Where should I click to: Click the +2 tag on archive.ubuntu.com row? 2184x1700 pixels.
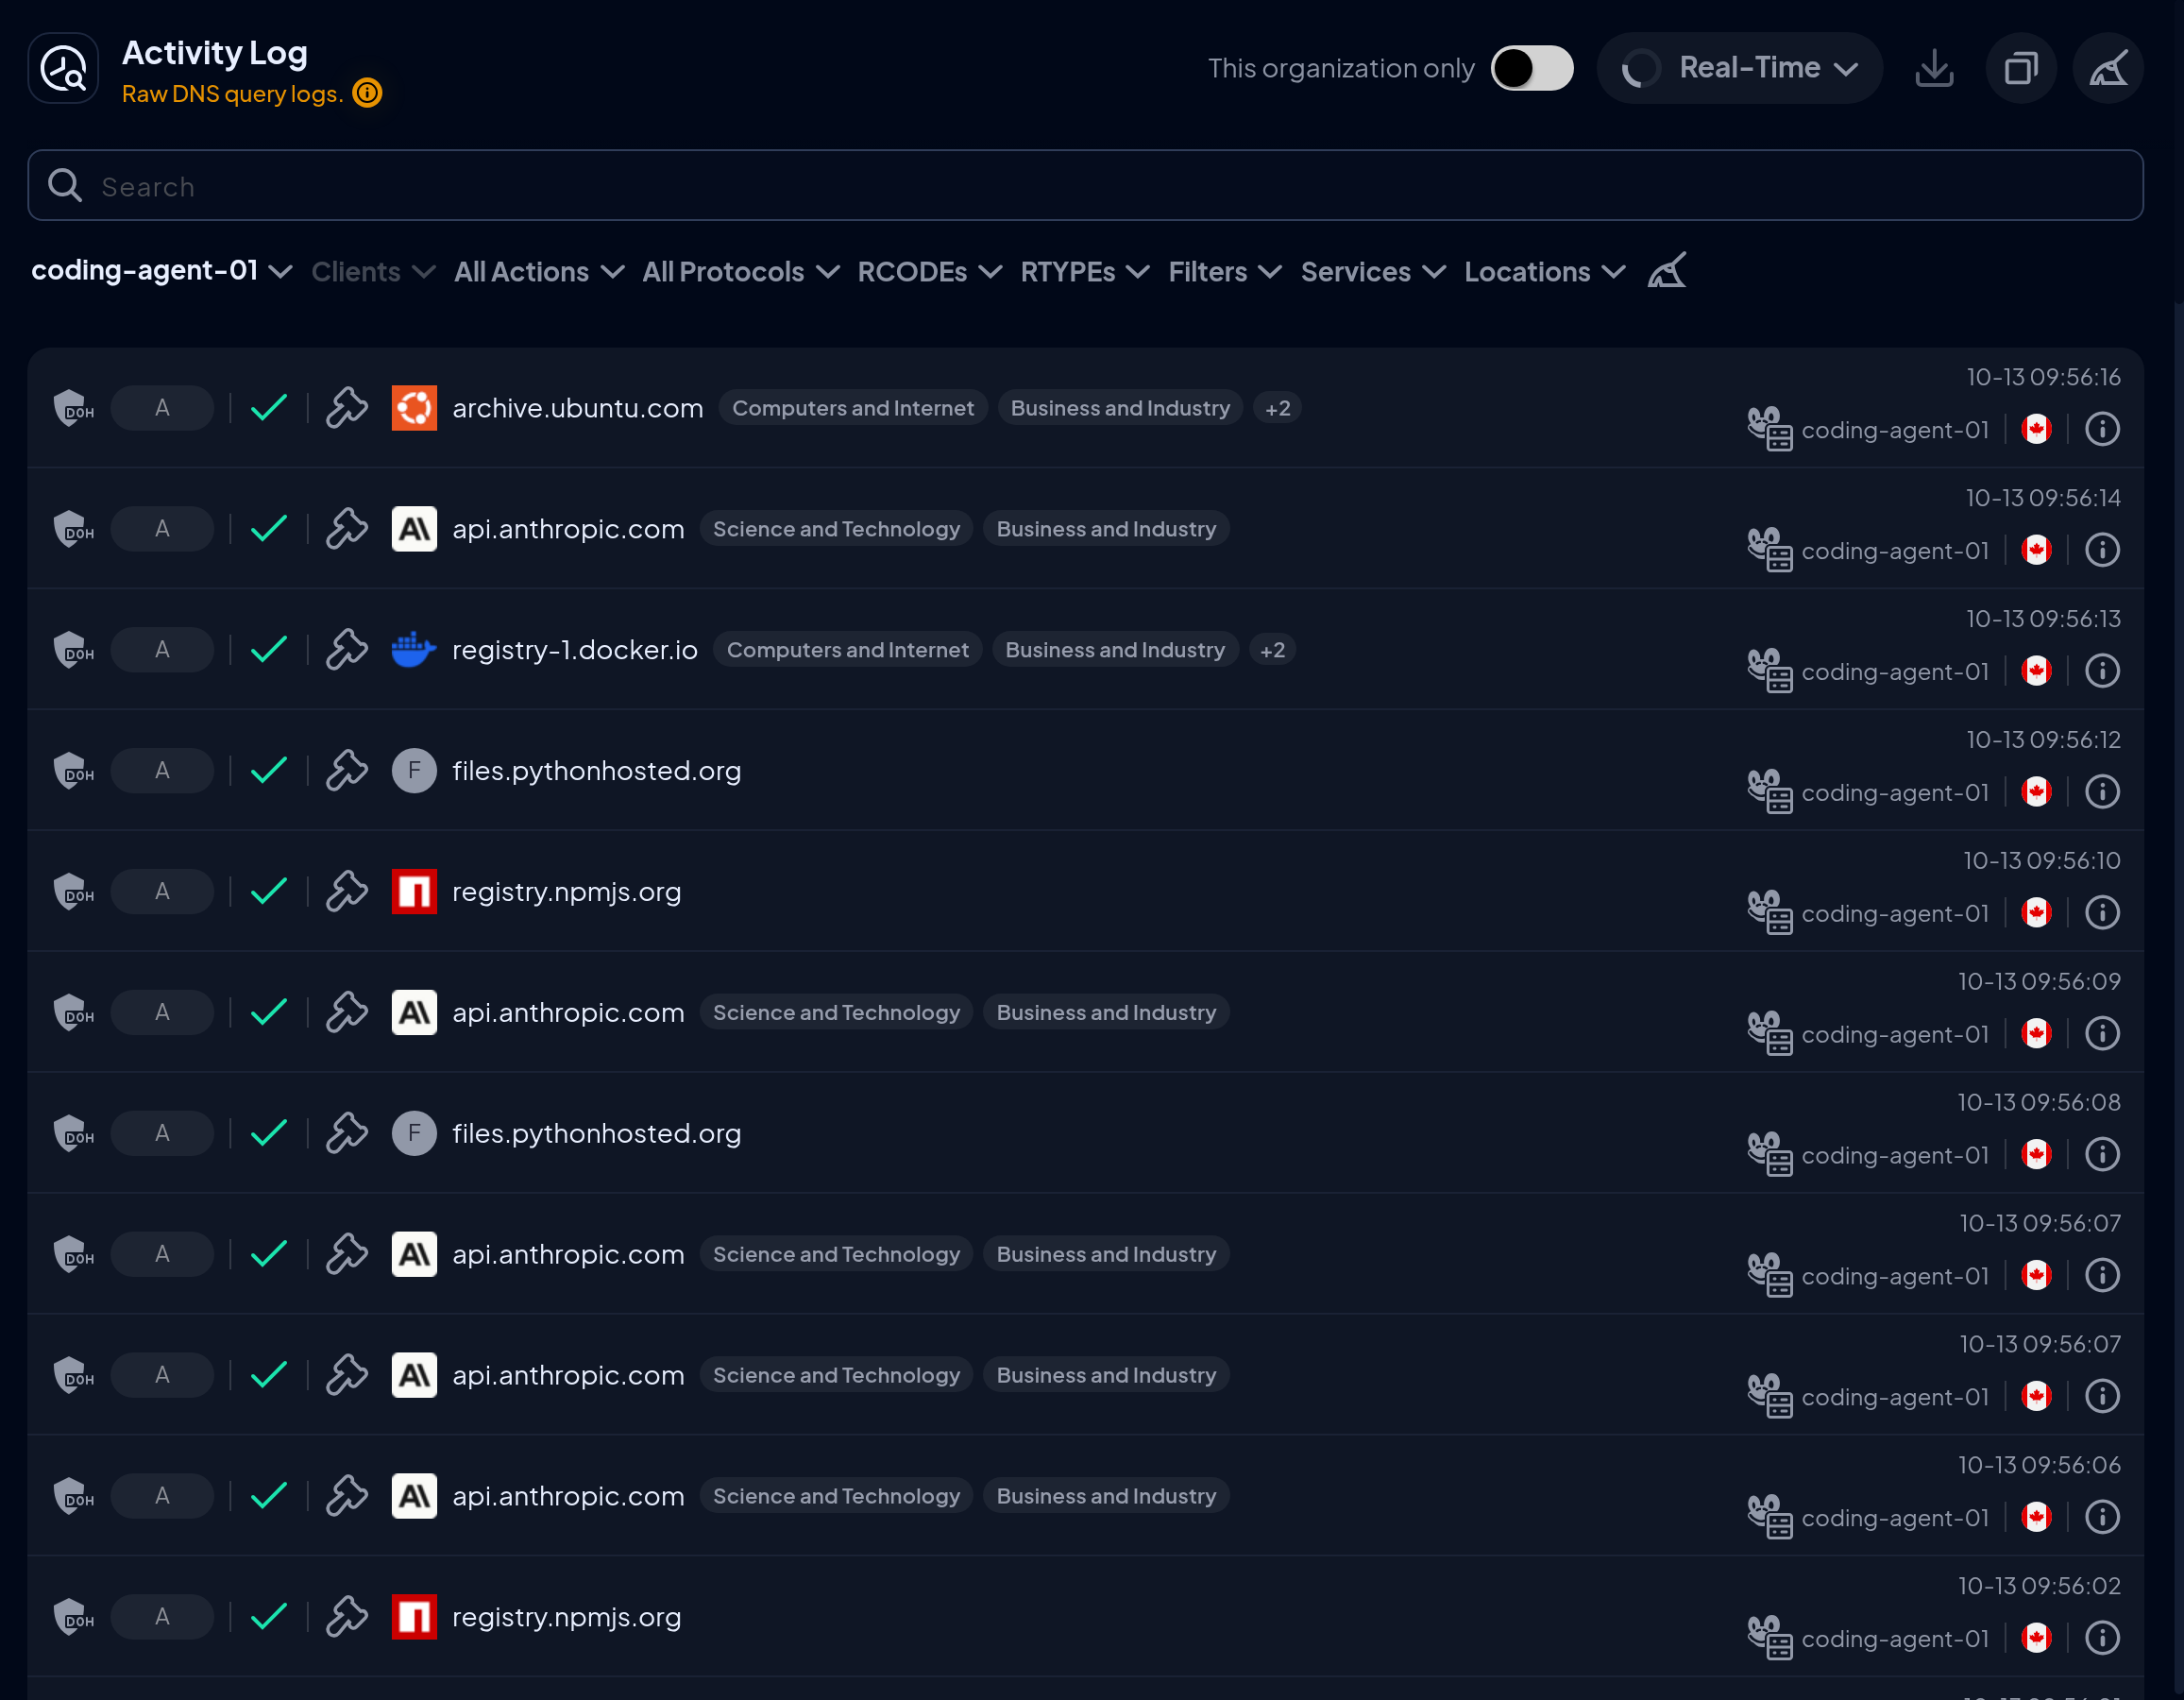coord(1277,408)
